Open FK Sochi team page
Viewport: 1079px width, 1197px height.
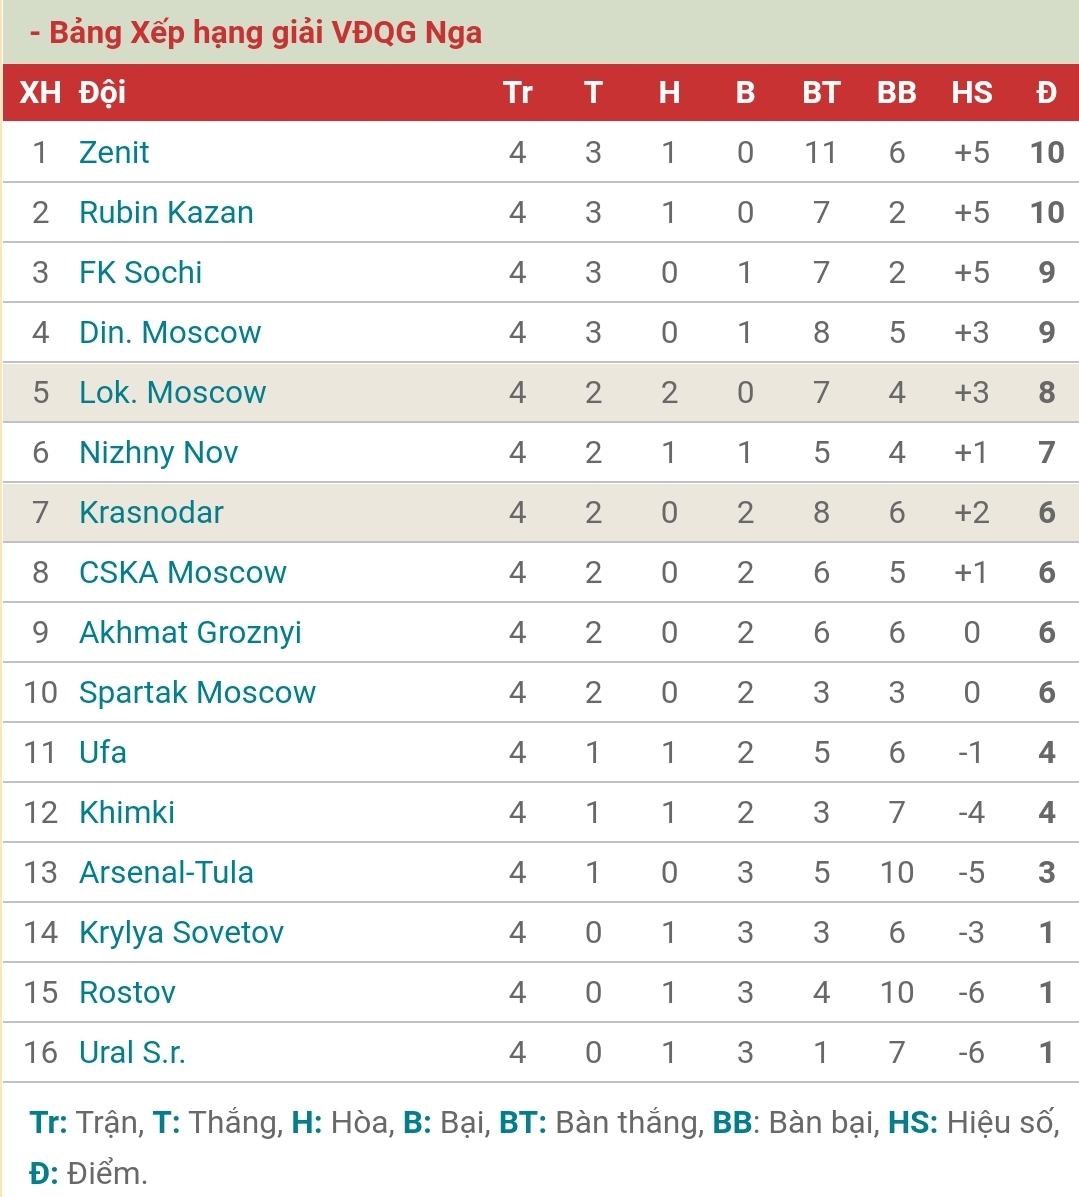coord(140,272)
